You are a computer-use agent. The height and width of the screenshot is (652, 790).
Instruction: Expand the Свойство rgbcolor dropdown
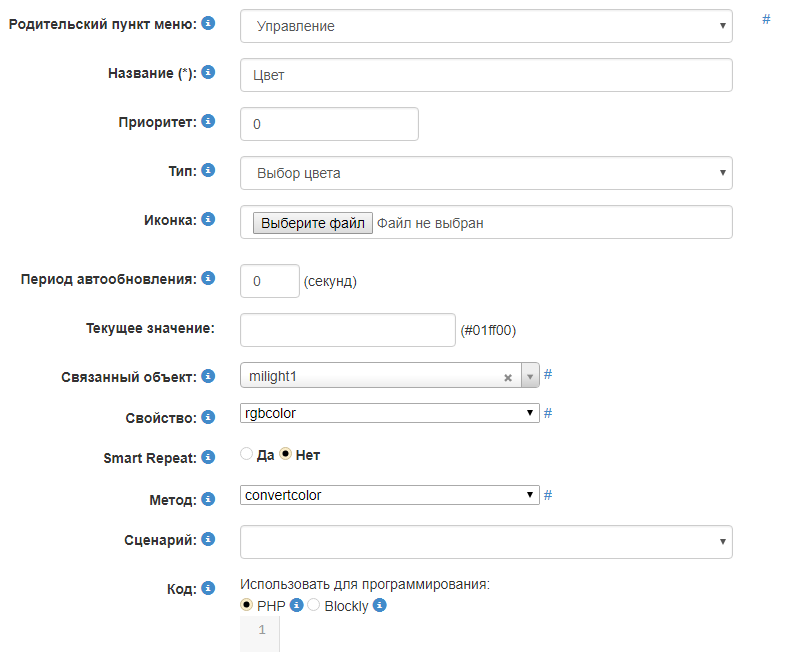tap(390, 413)
